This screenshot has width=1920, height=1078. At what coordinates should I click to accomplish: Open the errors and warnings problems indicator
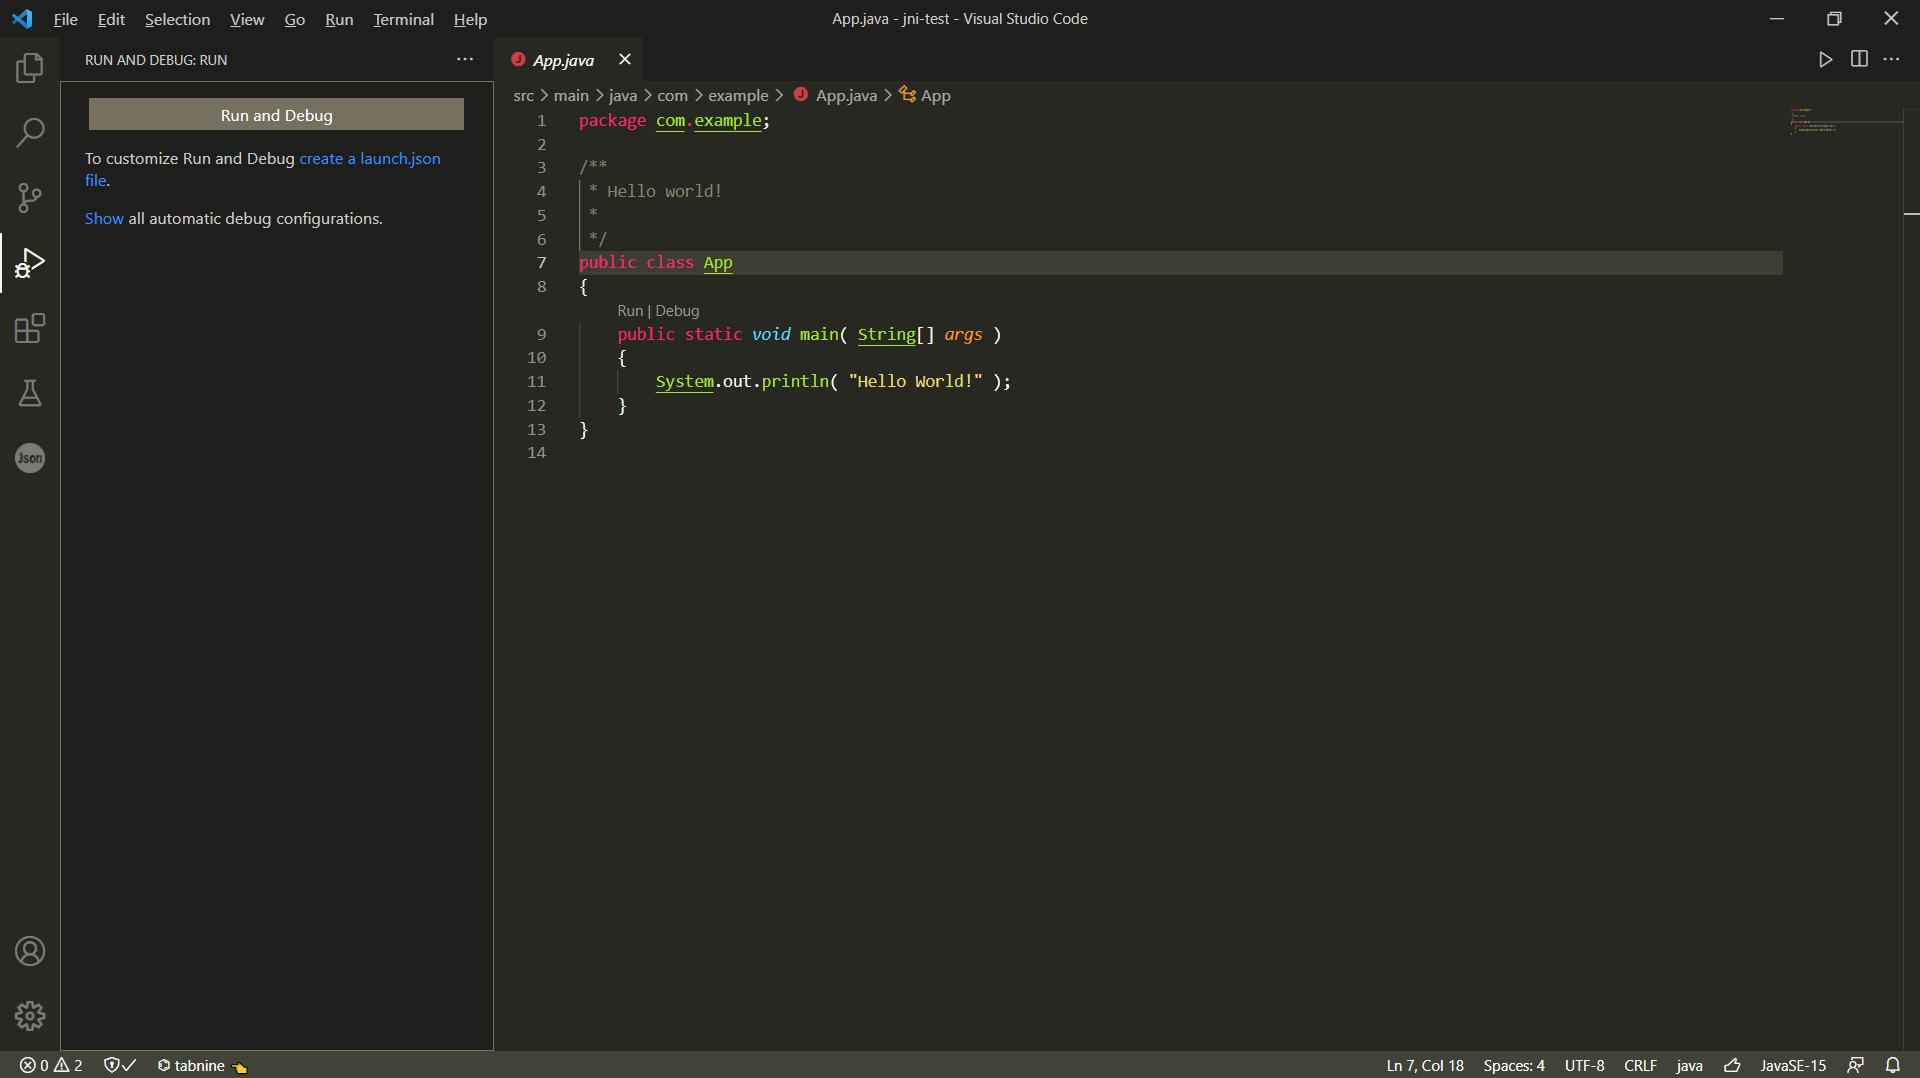[x=51, y=1065]
